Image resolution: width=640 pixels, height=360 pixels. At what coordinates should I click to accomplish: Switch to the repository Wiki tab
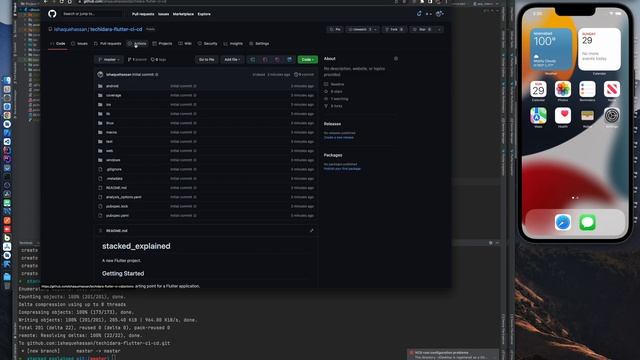click(x=185, y=44)
